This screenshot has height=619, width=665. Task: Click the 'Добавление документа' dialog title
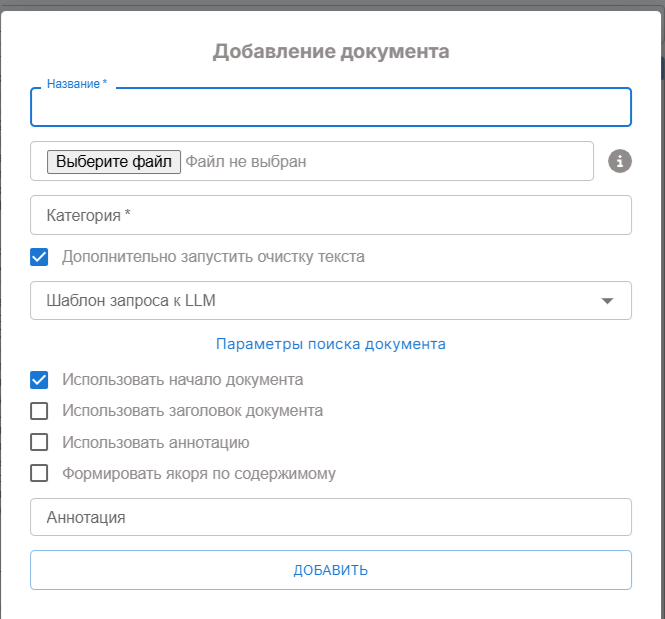coord(331,52)
